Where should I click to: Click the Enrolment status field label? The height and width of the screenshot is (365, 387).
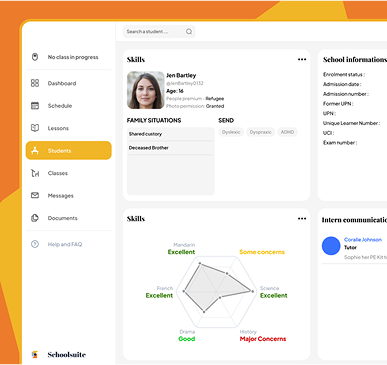pyautogui.click(x=344, y=74)
